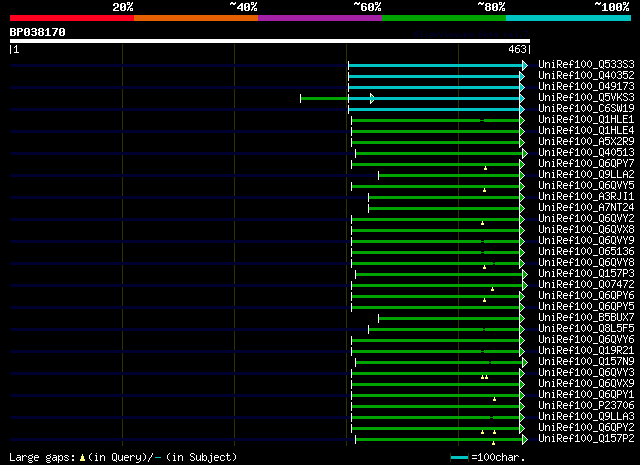Click the cyan alignment bar for Q533S3
Viewport: 640px width, 465px height.
436,65
